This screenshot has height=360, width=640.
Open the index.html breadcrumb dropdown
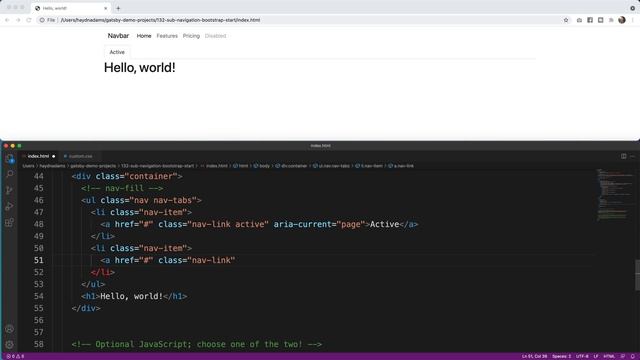point(213,166)
